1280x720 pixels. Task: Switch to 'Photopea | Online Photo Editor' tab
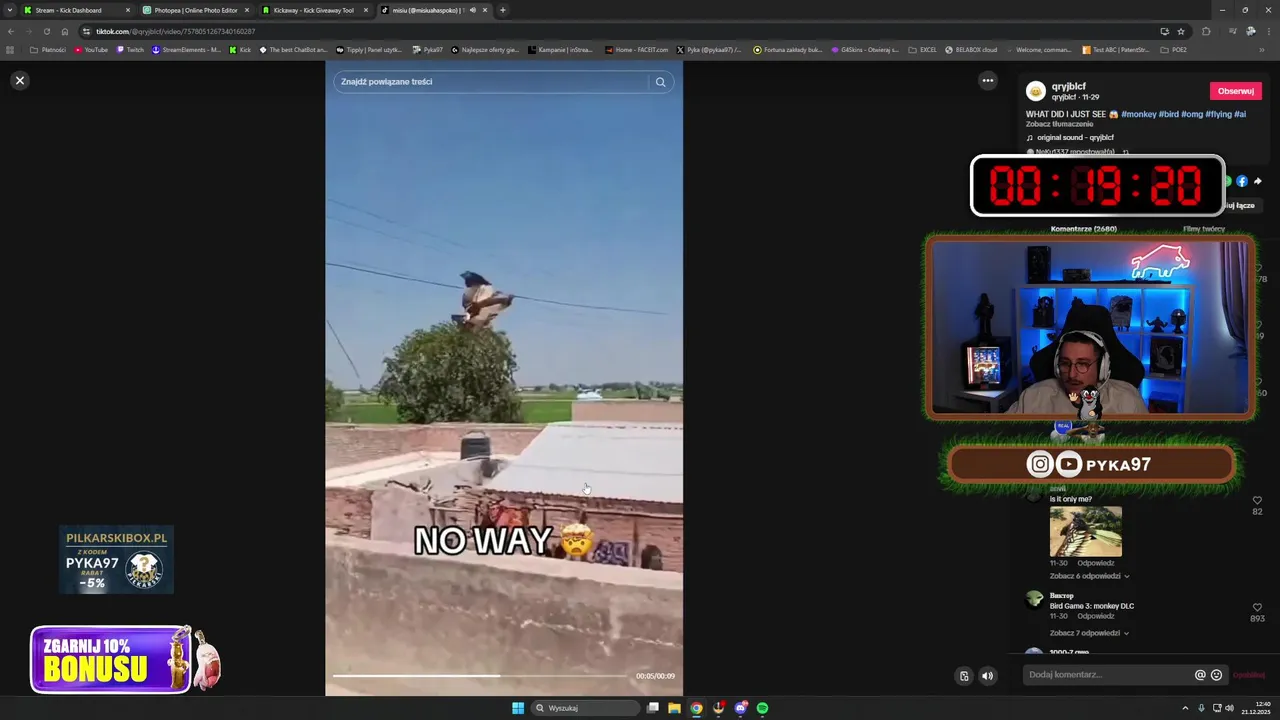(195, 10)
